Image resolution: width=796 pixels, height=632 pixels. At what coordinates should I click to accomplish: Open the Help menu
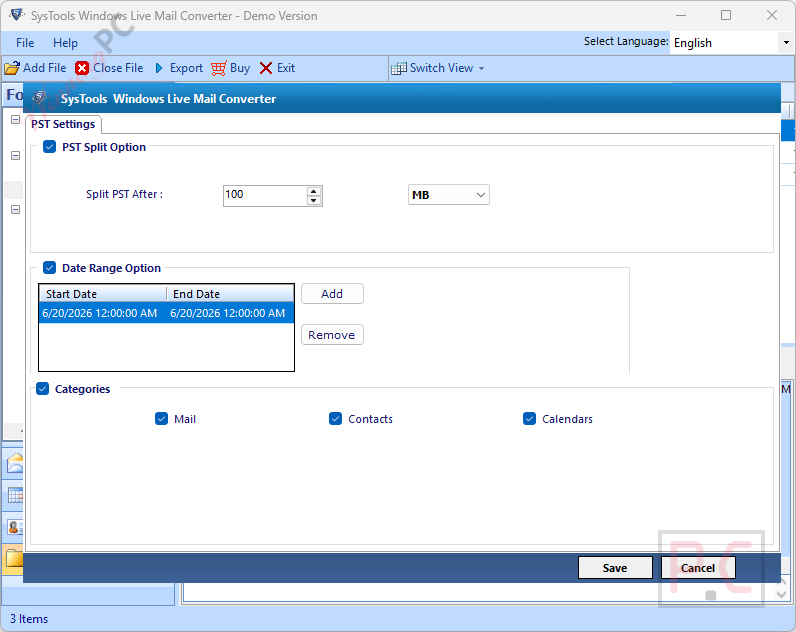pos(65,43)
